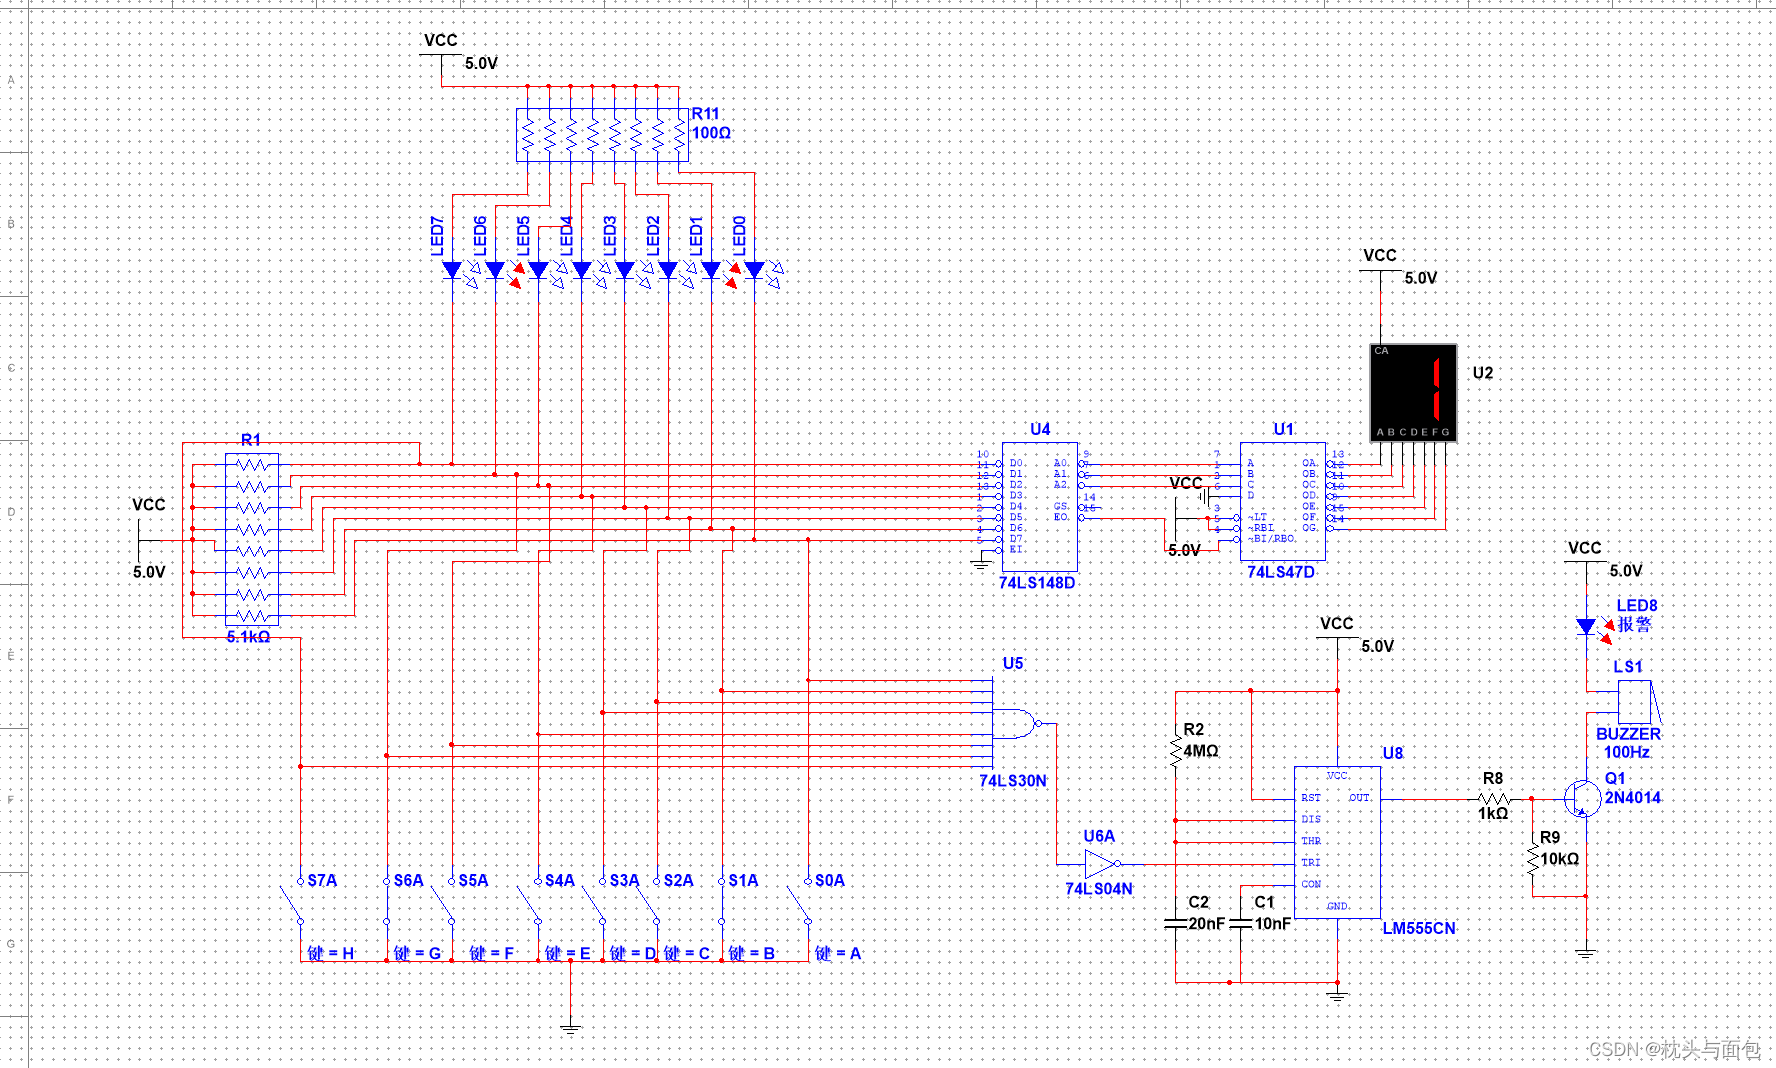Click the '5.1kΩ' value label
This screenshot has width=1776, height=1068.
[x=248, y=637]
